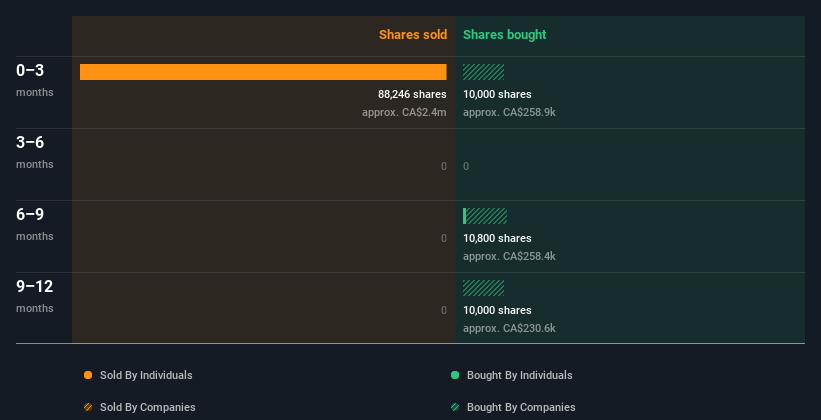Click the 88,246 shares value
The width and height of the screenshot is (821, 420).
click(412, 94)
